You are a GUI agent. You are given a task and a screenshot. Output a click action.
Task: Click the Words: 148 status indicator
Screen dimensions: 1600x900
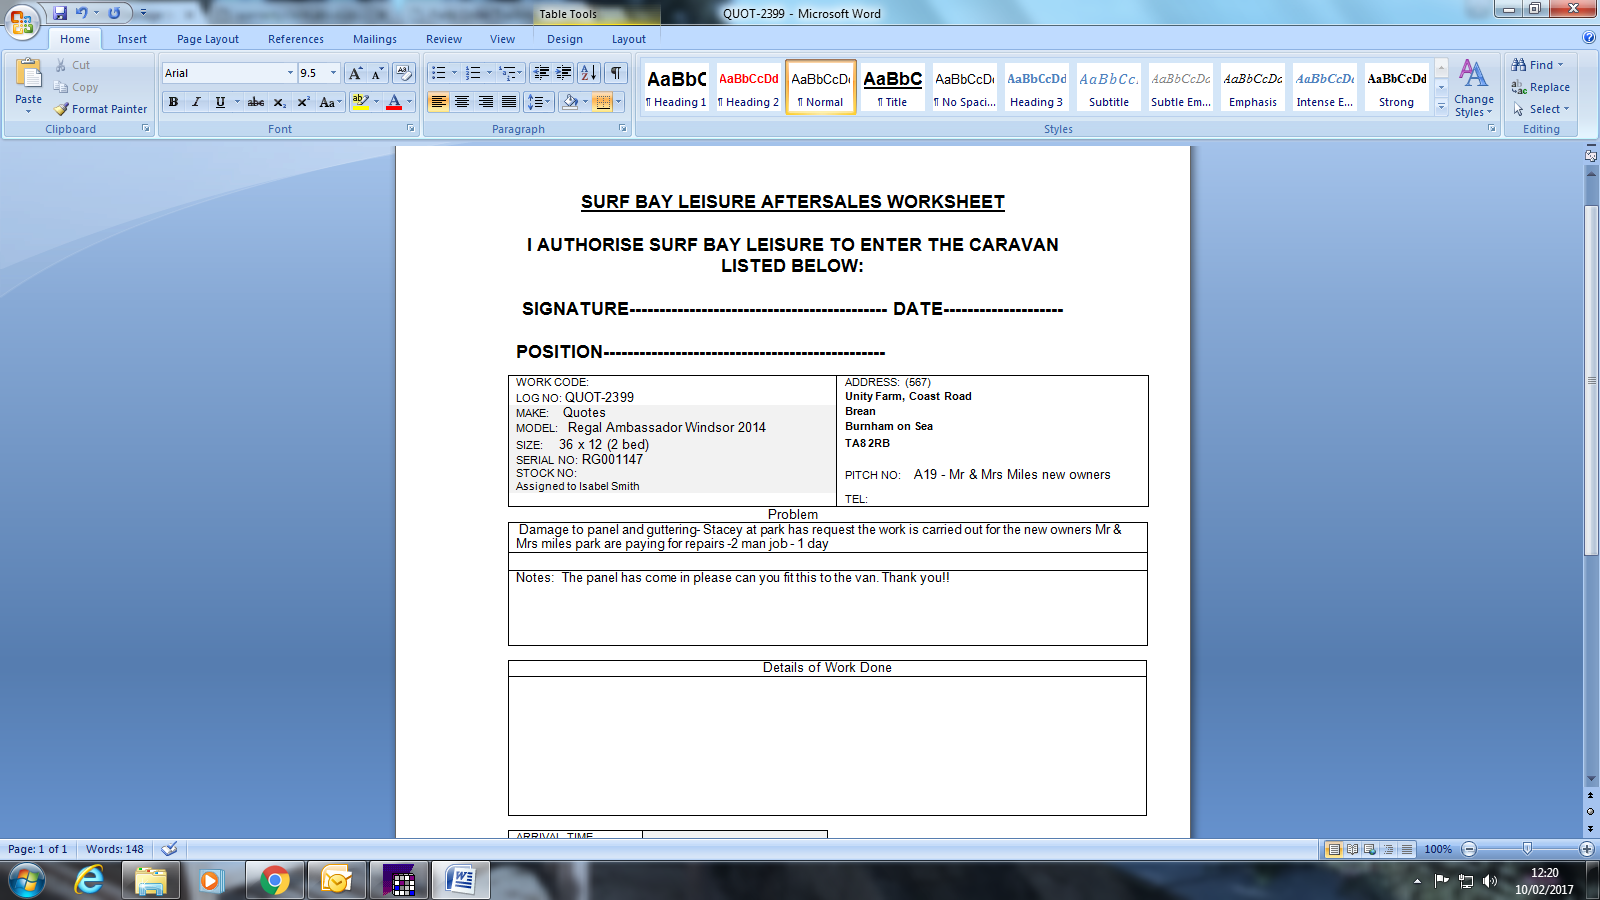pyautogui.click(x=115, y=849)
